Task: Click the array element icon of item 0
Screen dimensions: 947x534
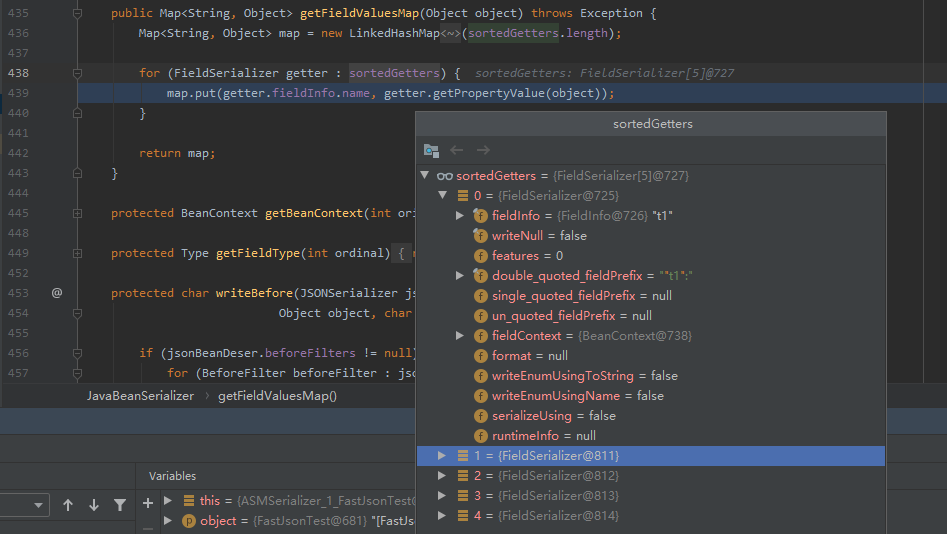Action: point(463,196)
